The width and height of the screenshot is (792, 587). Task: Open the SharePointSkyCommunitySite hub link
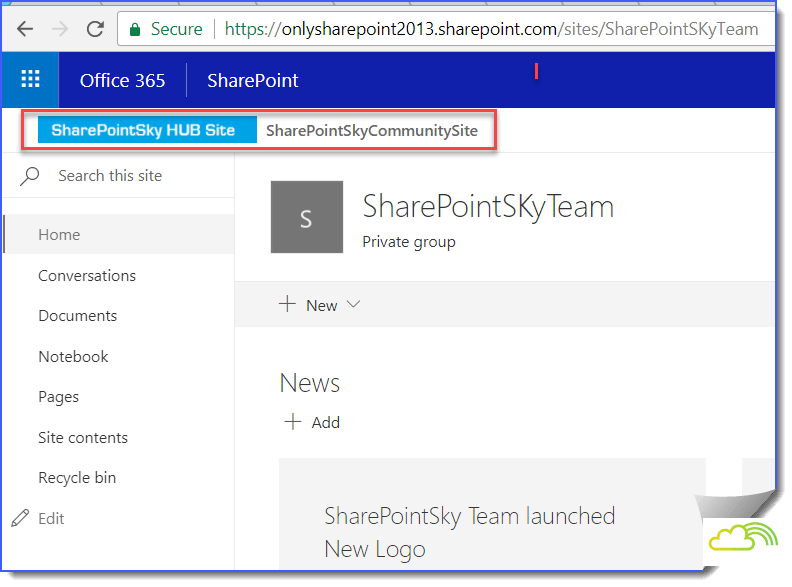(x=372, y=130)
